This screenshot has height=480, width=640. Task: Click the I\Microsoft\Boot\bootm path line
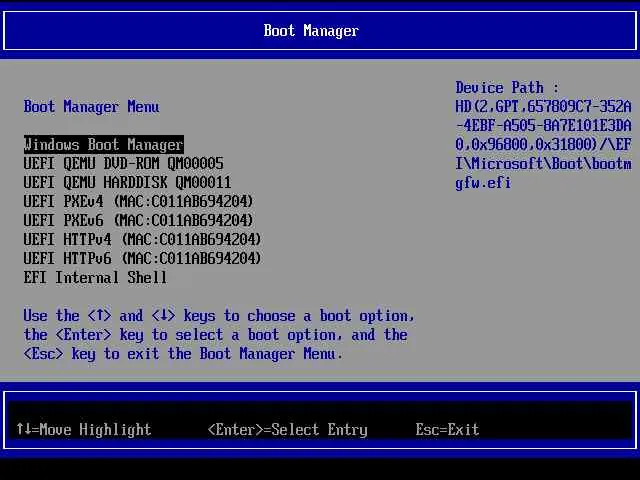[x=543, y=164]
